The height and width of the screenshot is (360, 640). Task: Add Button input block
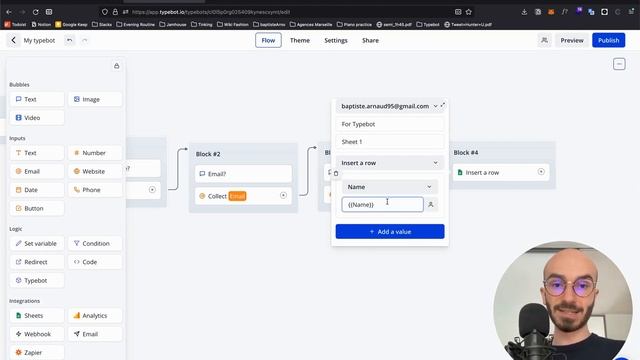pos(37,208)
